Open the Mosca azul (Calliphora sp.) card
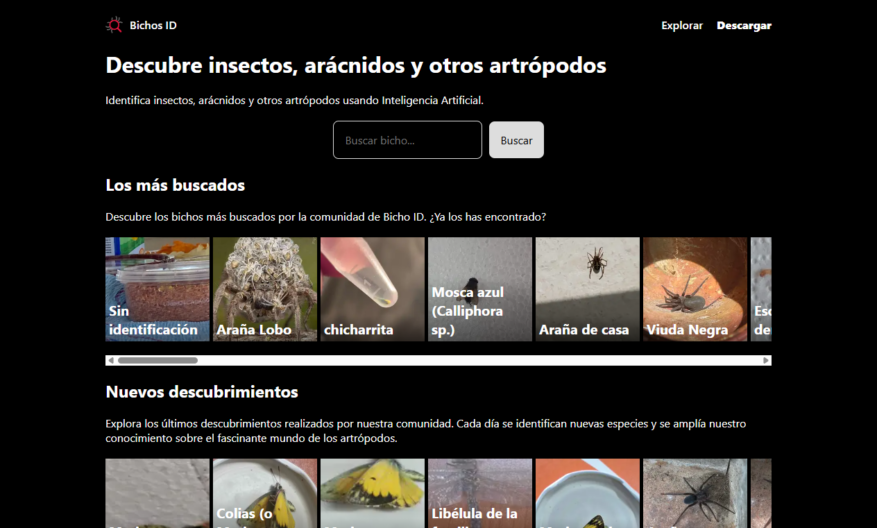Screen dimensions: 877x528 pyautogui.click(x=480, y=289)
